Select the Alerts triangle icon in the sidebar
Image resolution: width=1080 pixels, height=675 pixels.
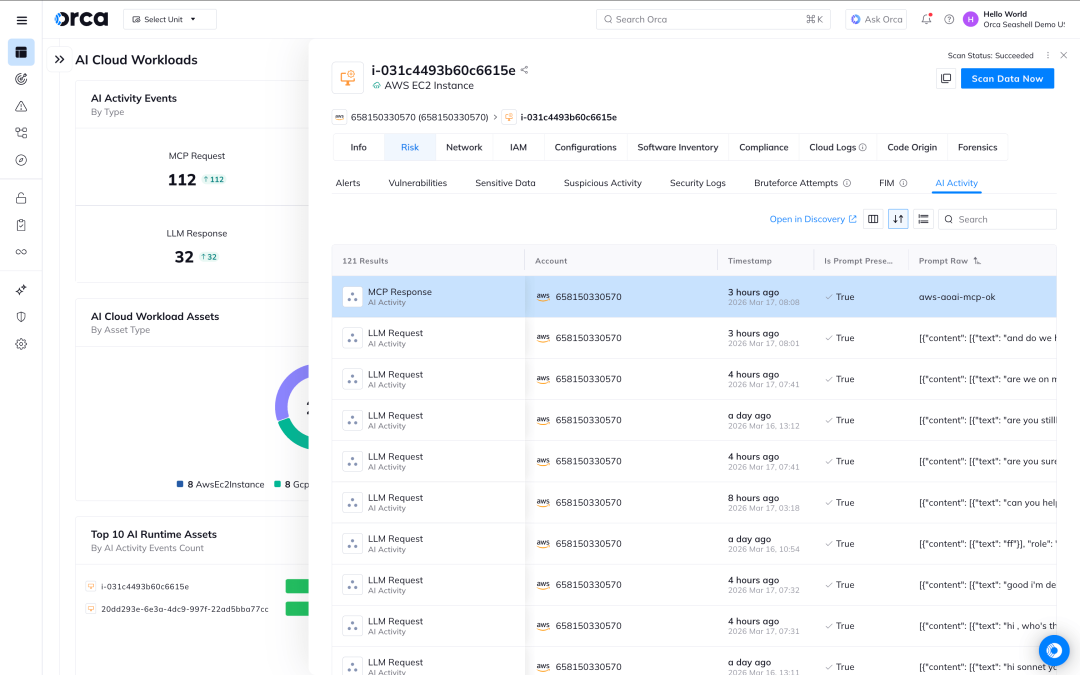[x=22, y=105]
